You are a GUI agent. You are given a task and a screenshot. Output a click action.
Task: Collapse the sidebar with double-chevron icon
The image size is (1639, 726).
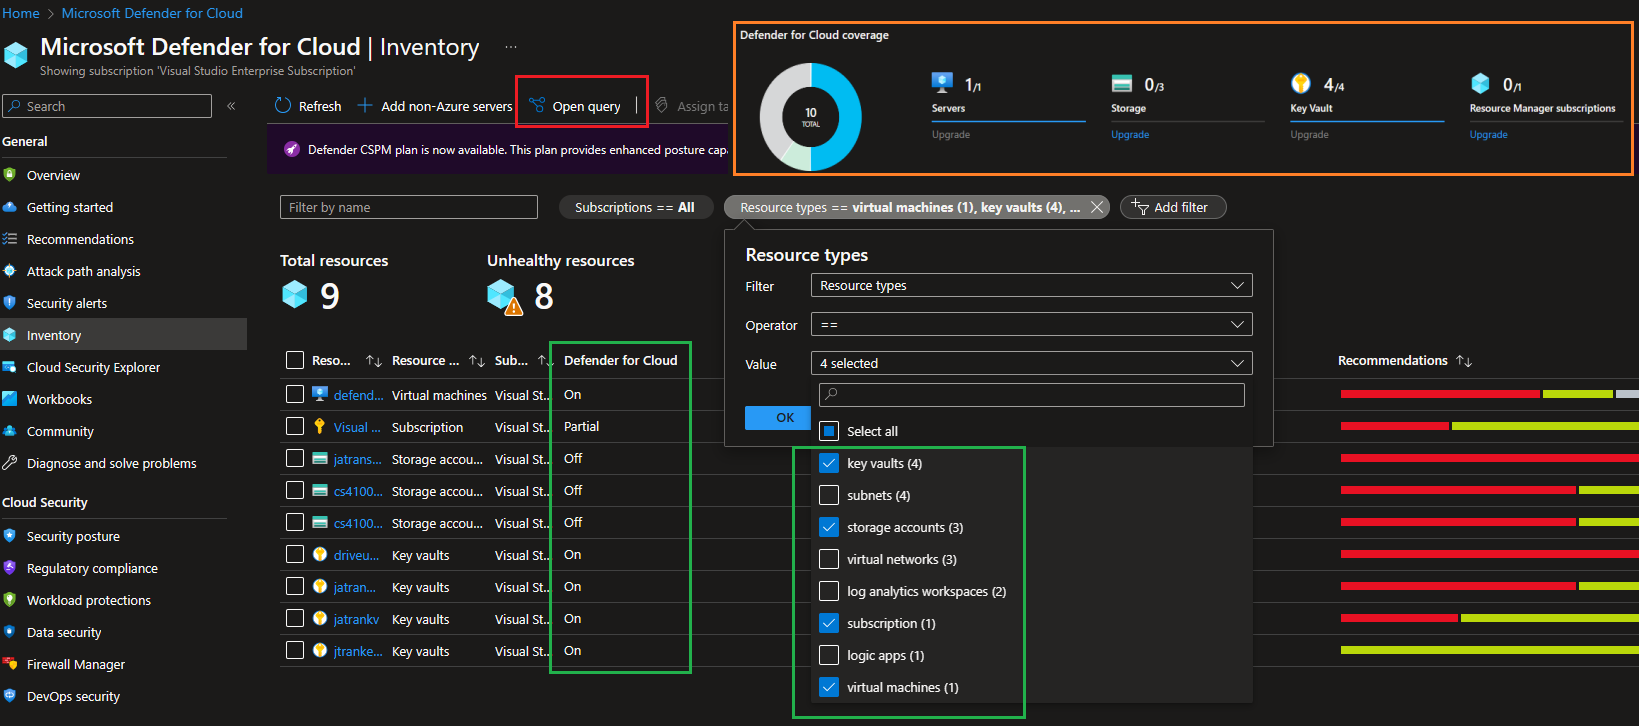(x=231, y=106)
